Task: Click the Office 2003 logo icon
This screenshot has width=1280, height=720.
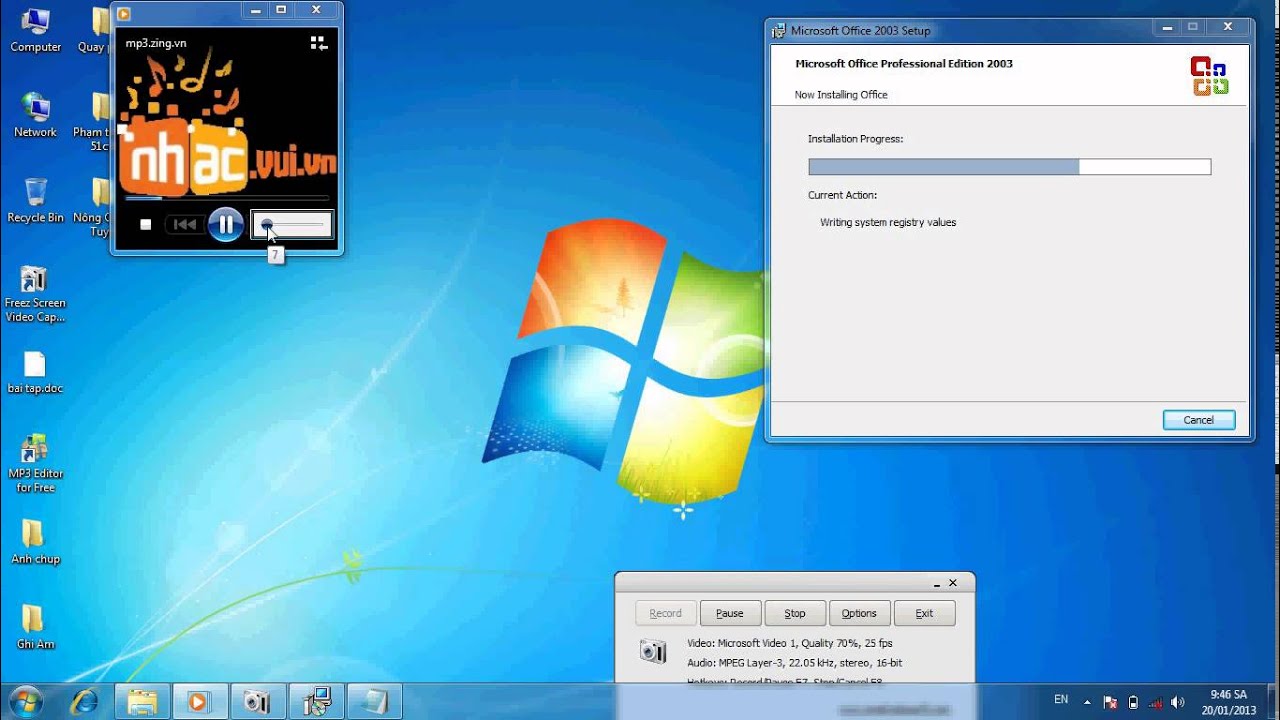Action: click(x=1209, y=76)
